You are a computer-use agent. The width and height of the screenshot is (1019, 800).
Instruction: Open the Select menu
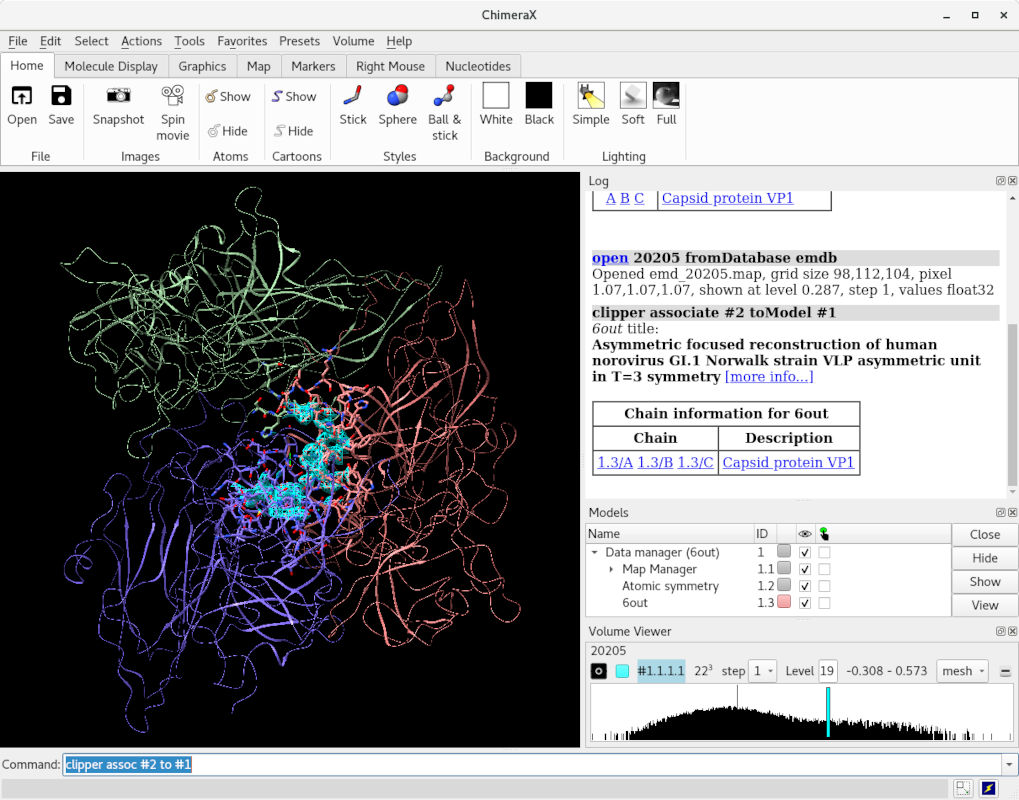91,41
